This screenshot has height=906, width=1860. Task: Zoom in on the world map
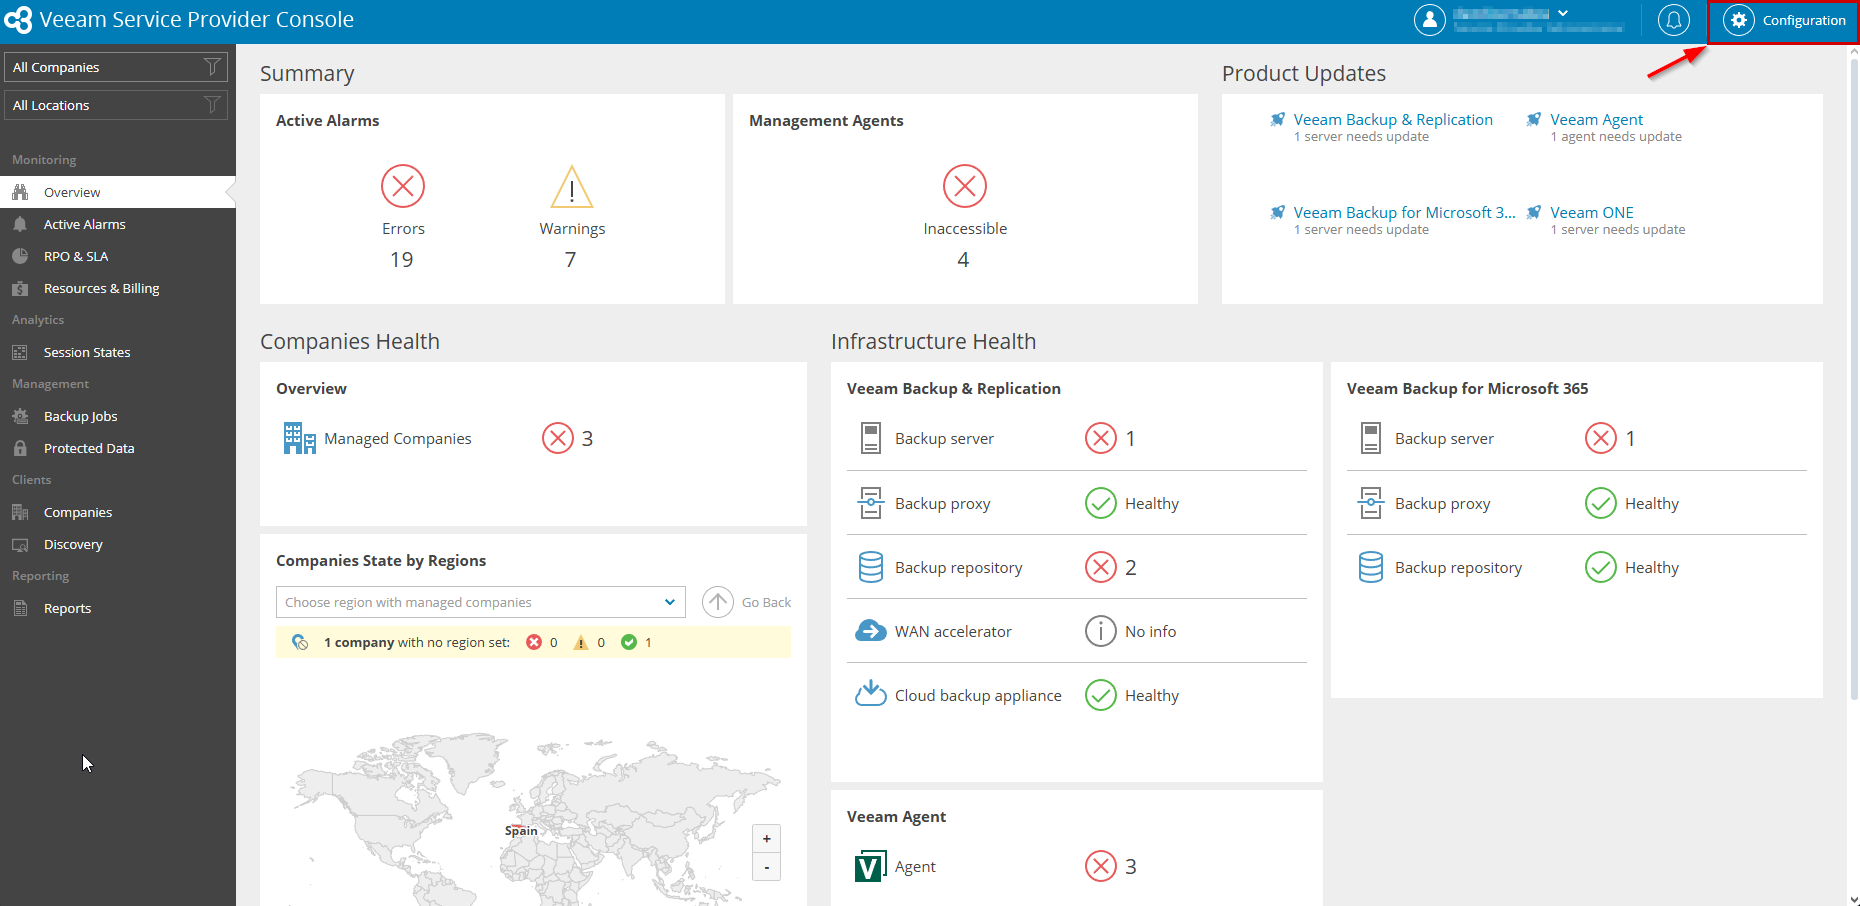click(x=767, y=839)
